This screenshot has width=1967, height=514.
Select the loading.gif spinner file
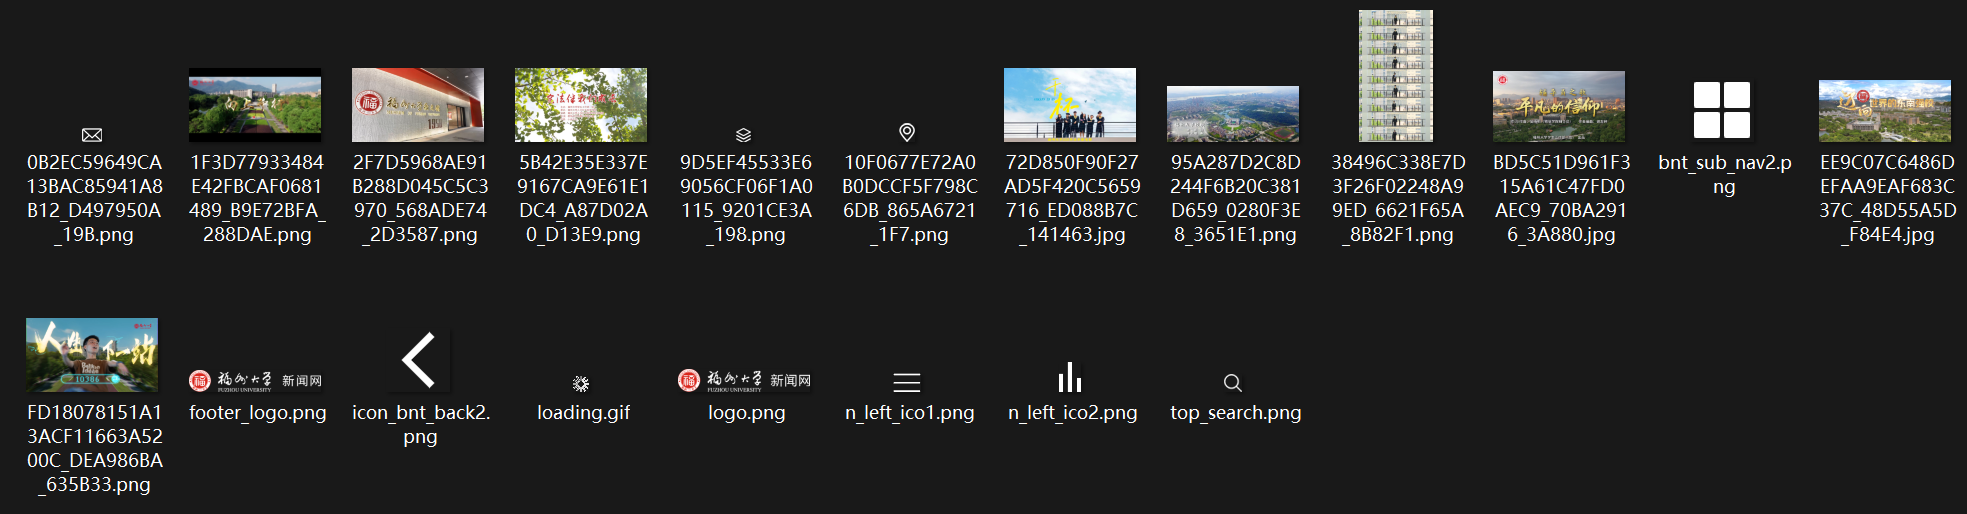[581, 384]
